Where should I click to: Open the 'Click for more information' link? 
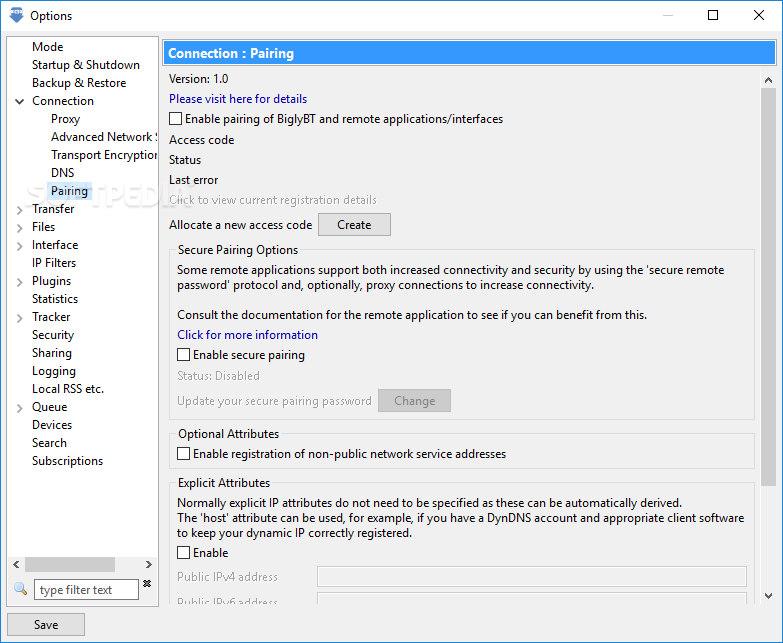click(247, 334)
